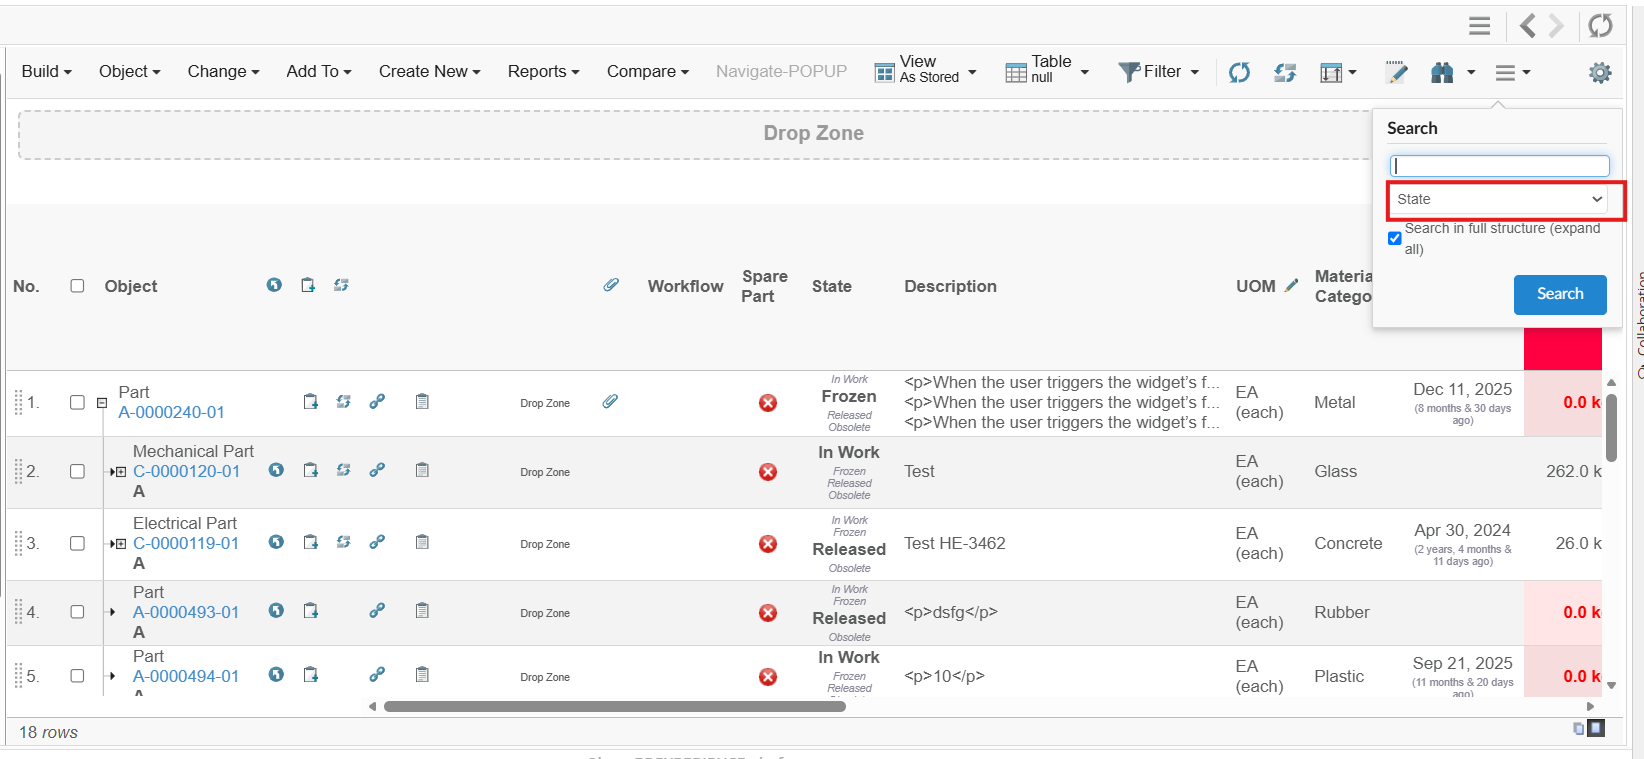Screen dimensions: 1644x759
Task: Open the View As Stored dropdown
Action: pos(925,70)
